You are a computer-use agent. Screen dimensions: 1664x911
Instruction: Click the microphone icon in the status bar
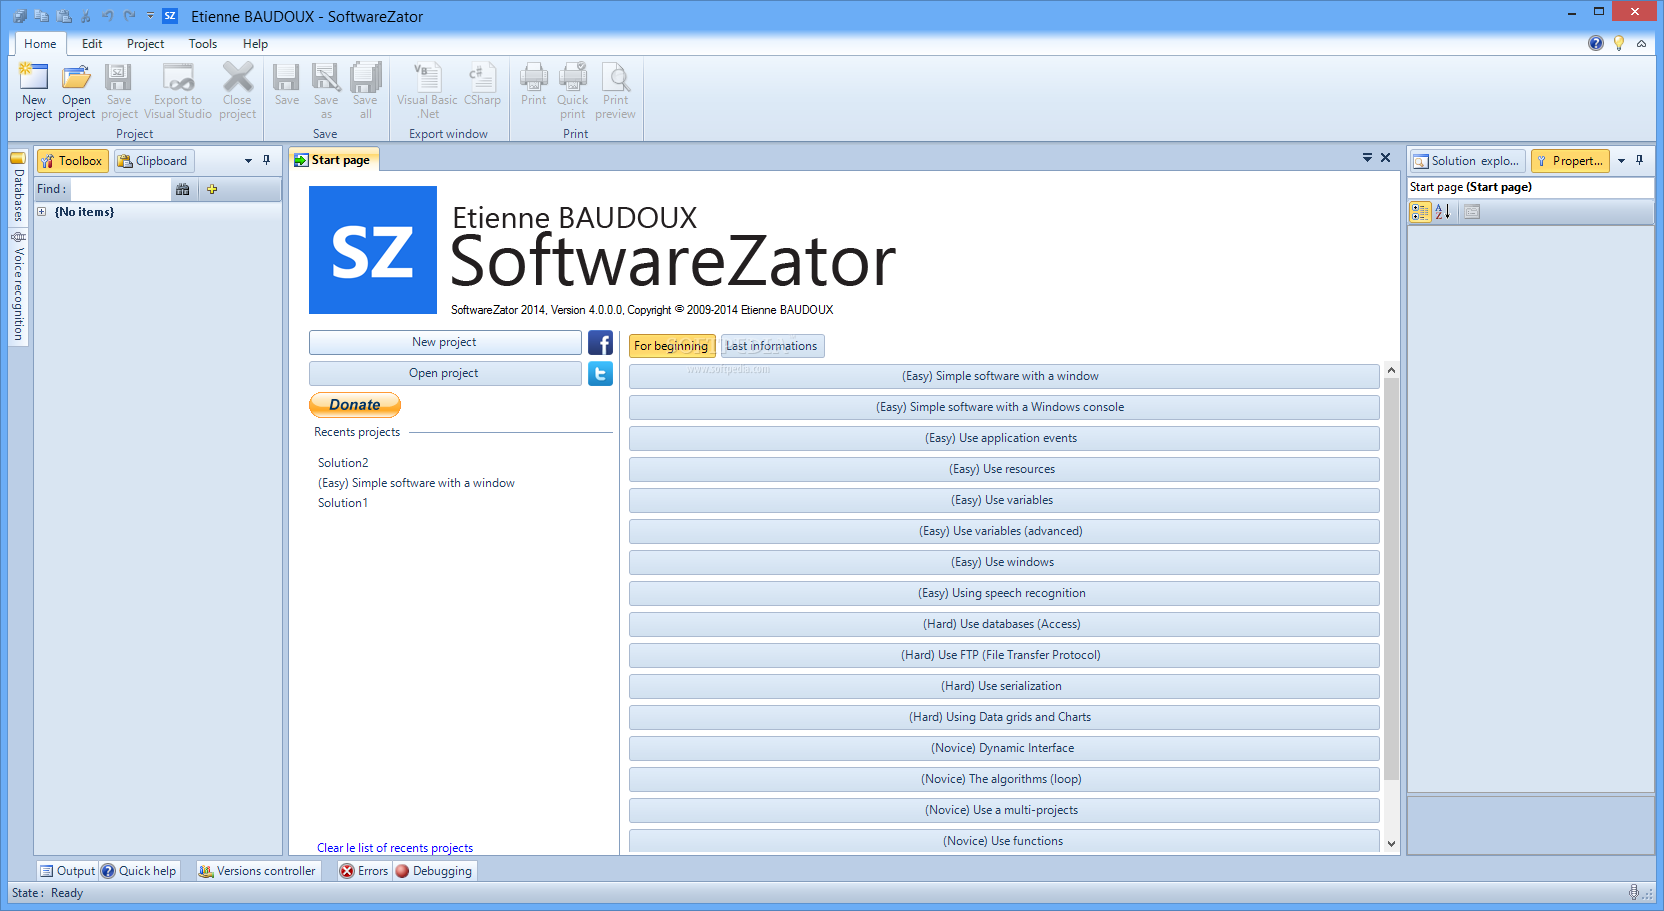coord(1633,892)
